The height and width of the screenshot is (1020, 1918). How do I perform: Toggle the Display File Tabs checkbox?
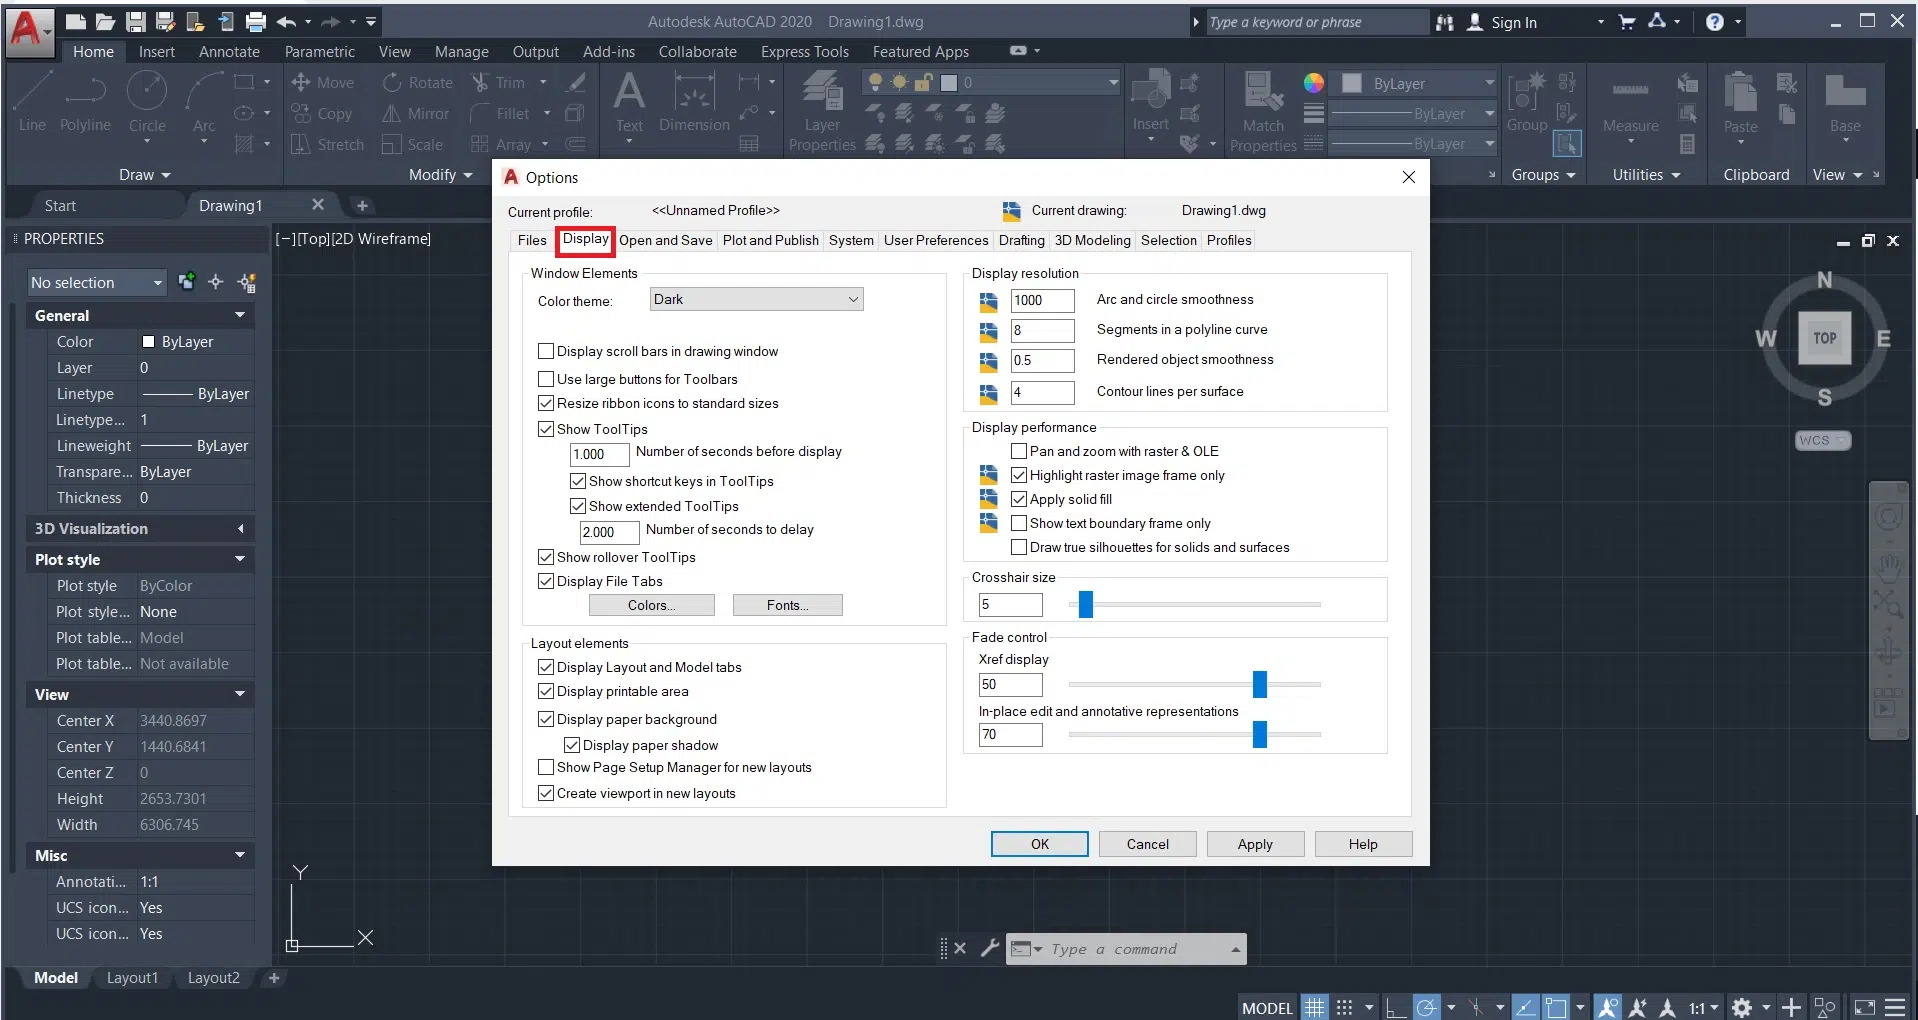(x=546, y=581)
